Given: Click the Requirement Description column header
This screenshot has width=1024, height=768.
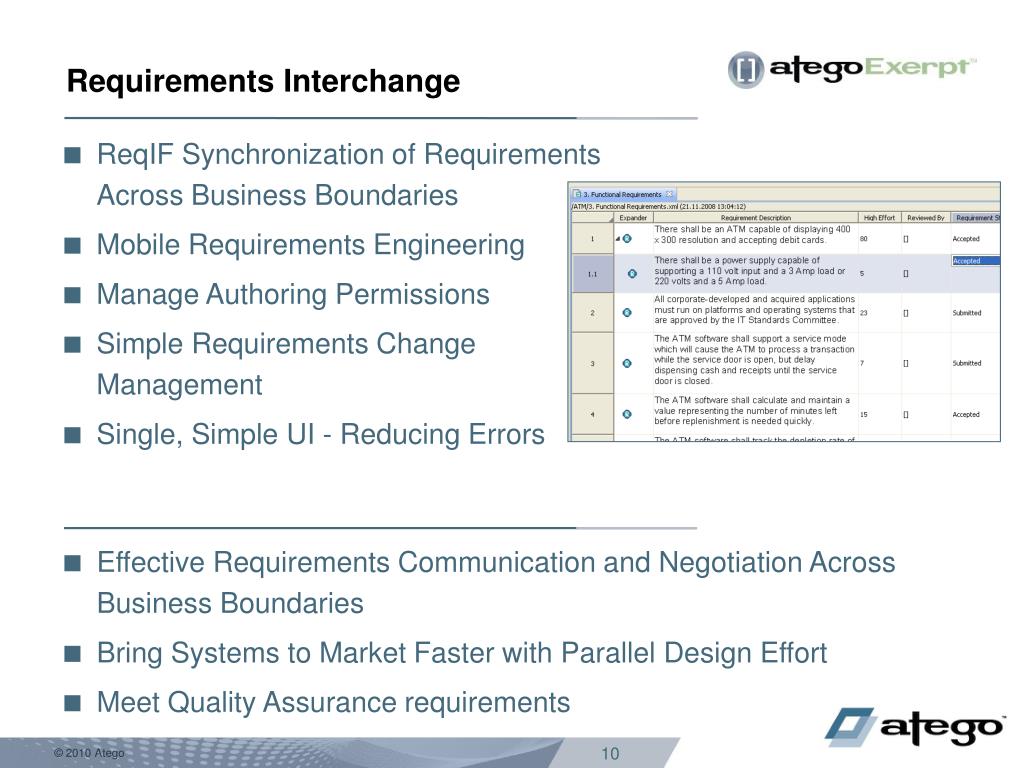Looking at the screenshot, I should point(756,217).
